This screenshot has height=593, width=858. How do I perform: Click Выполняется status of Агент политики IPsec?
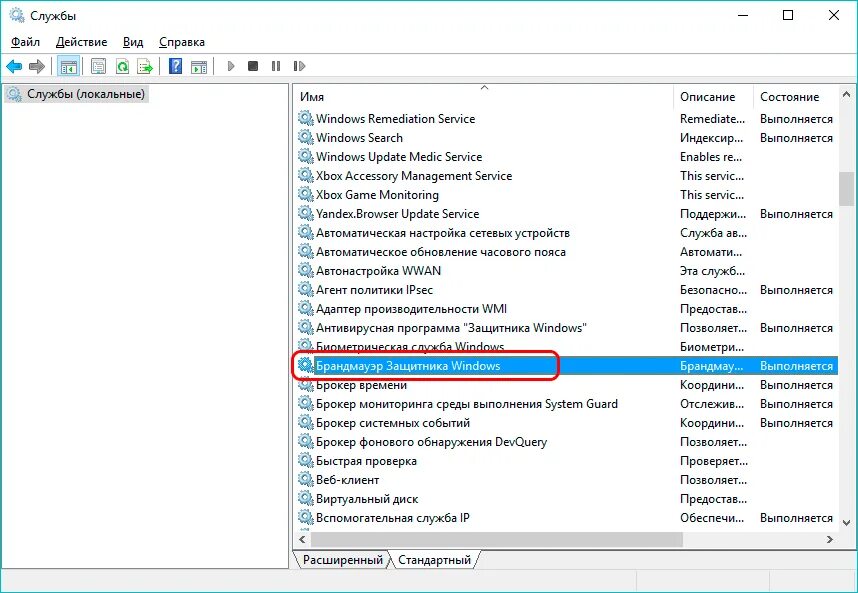click(796, 290)
